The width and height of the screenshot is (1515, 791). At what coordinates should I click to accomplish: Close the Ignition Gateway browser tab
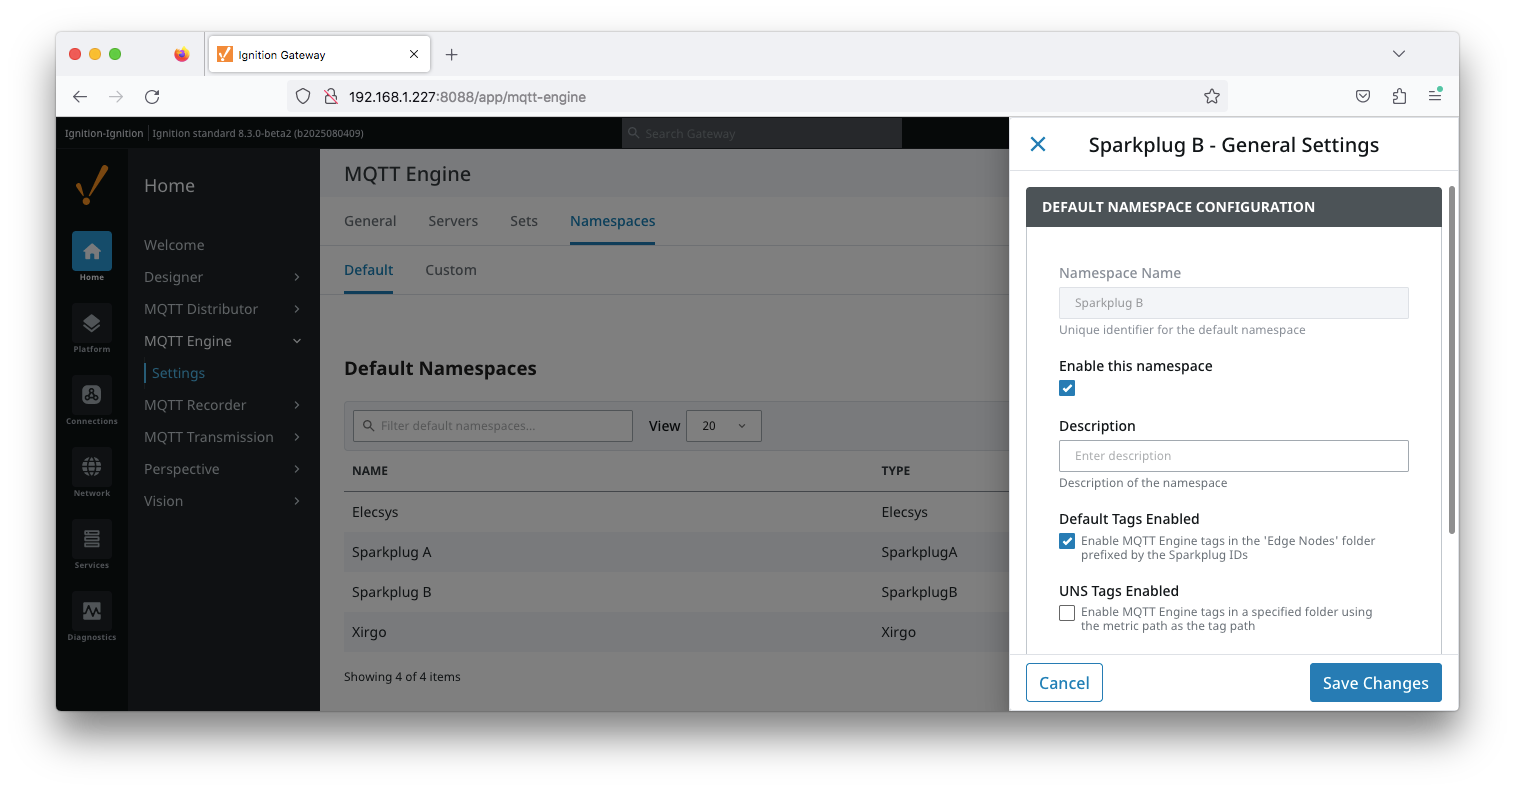point(414,54)
